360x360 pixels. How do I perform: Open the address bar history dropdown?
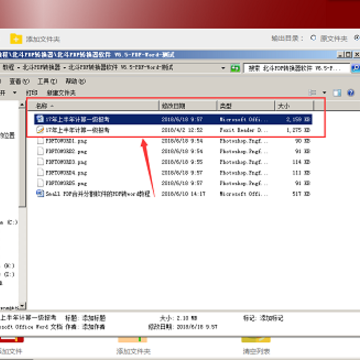[223, 68]
